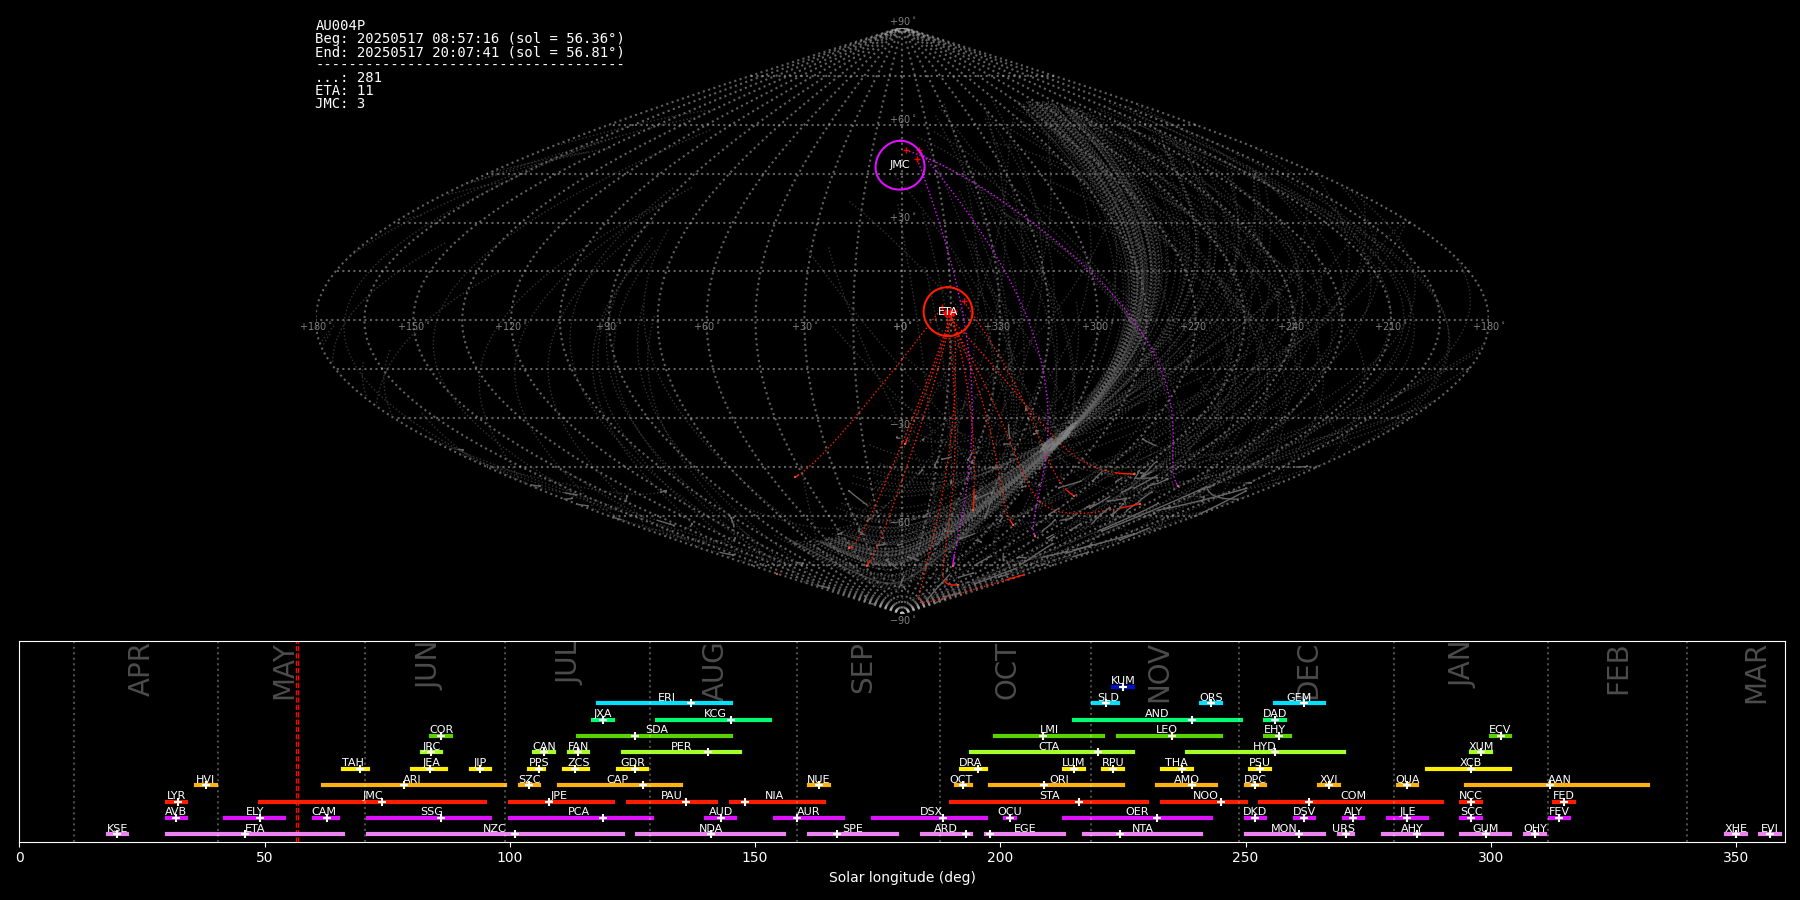Click the NTA shower label
The image size is (1800, 900).
point(1142,829)
